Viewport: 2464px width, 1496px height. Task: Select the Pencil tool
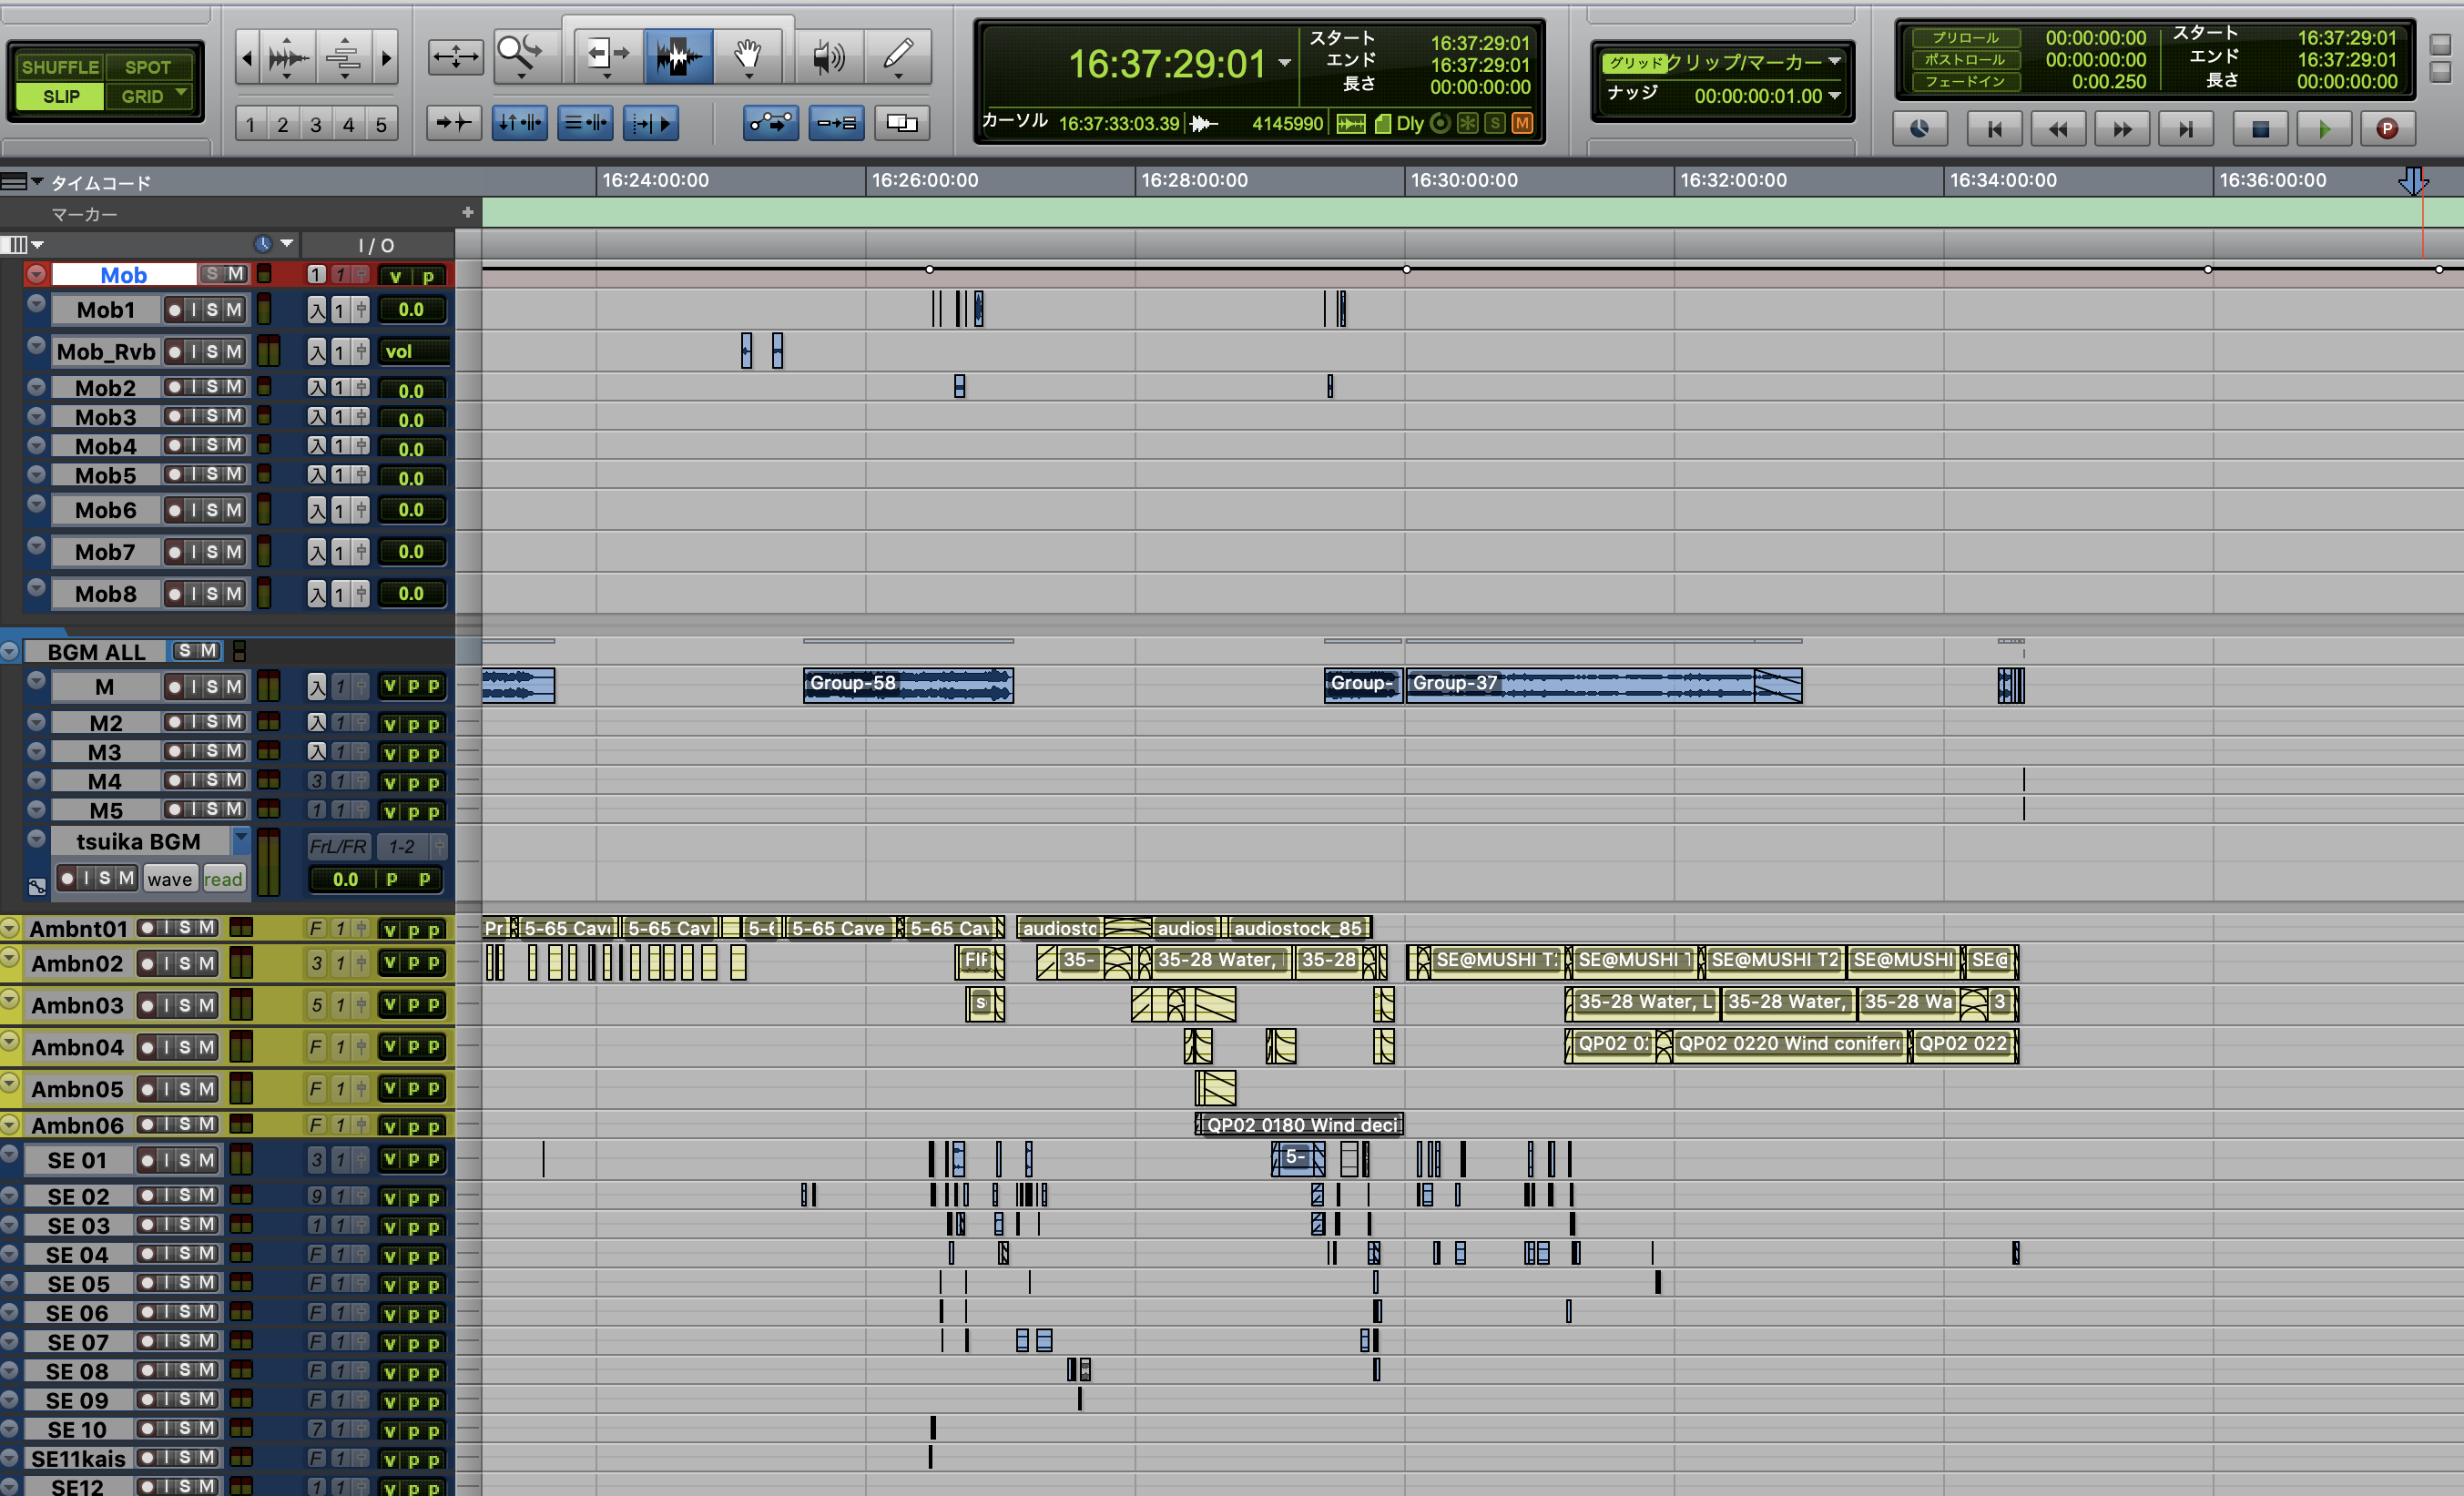[x=897, y=55]
